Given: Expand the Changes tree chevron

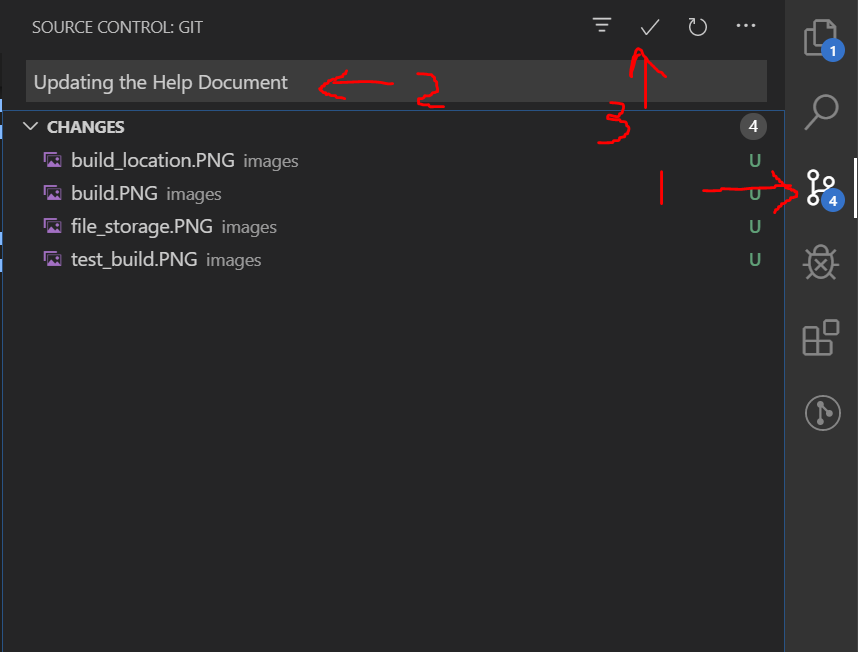Looking at the screenshot, I should pyautogui.click(x=31, y=127).
